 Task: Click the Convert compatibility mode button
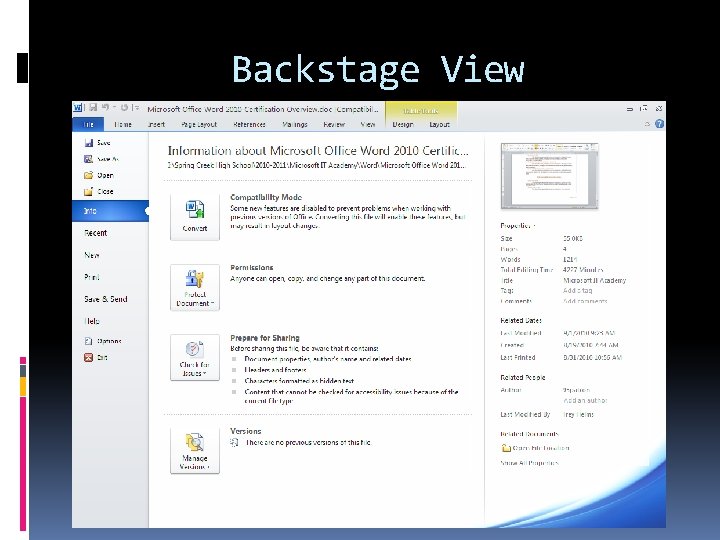195,217
